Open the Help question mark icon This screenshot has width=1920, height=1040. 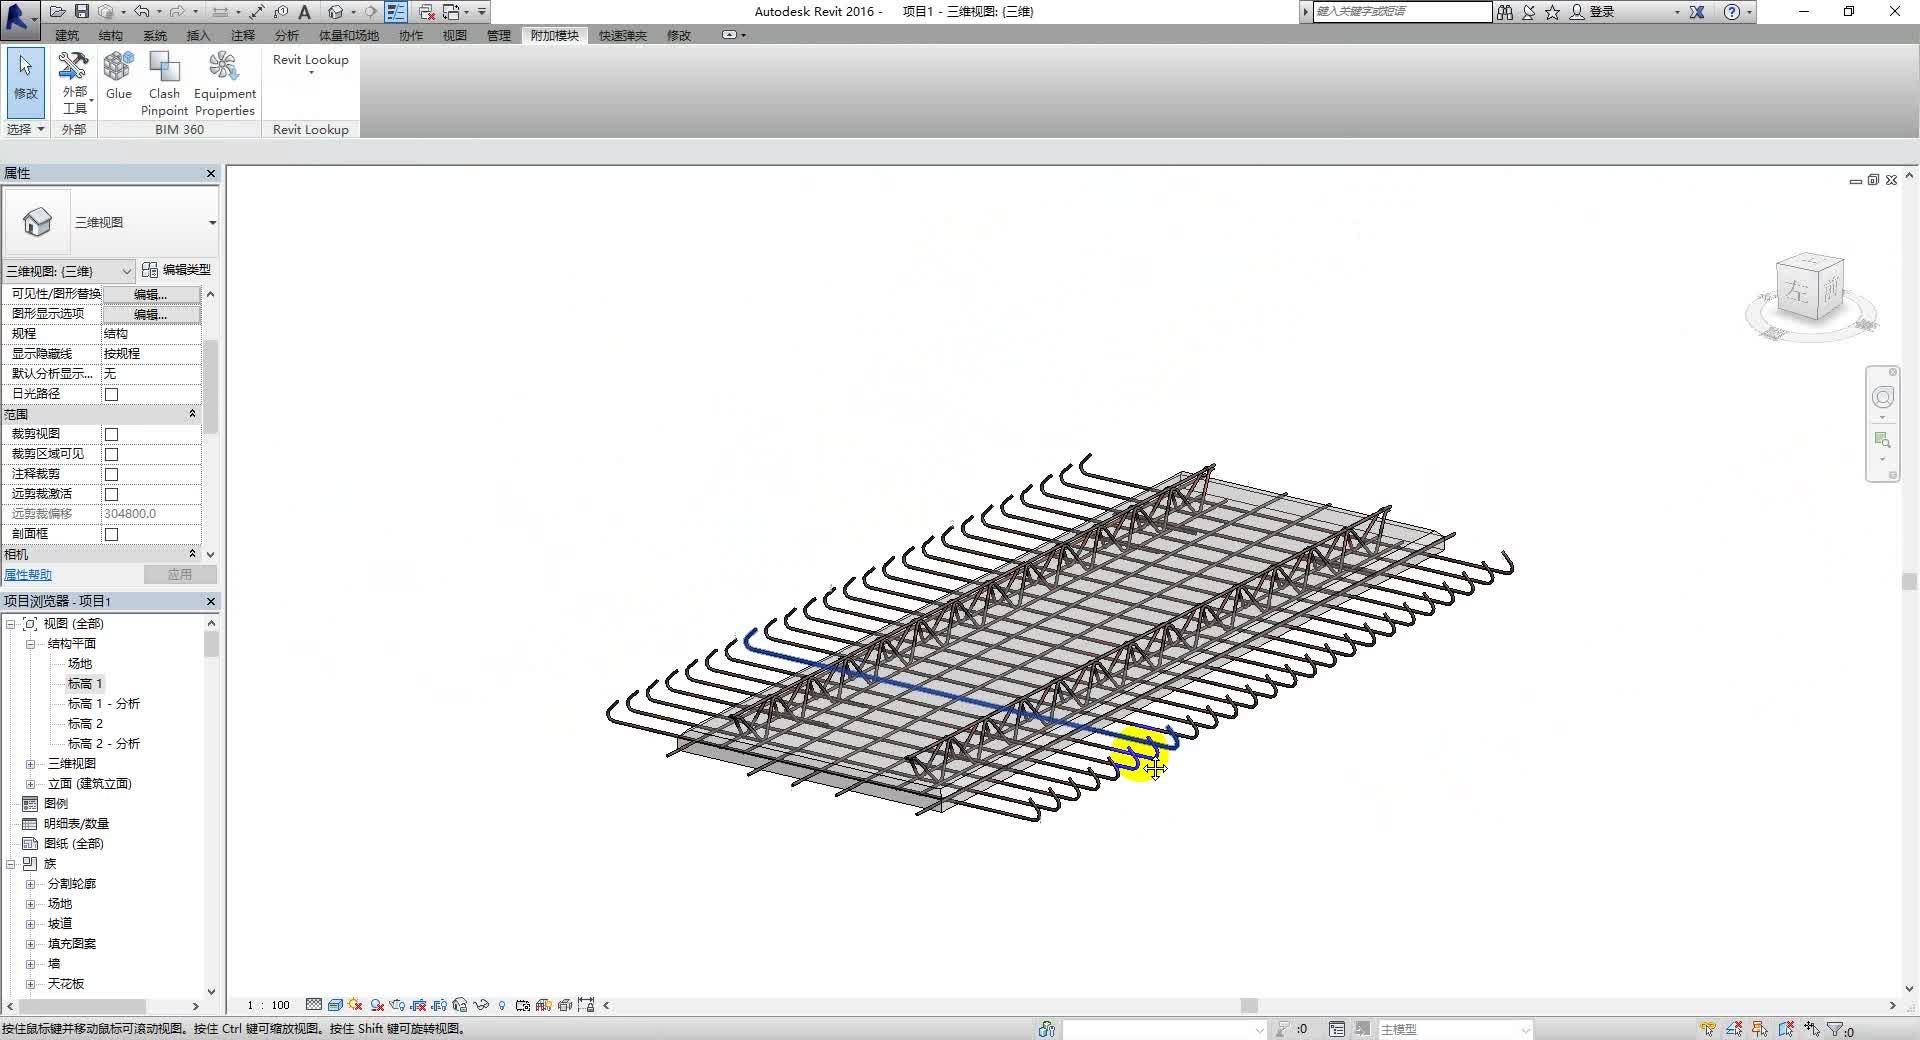coord(1732,12)
